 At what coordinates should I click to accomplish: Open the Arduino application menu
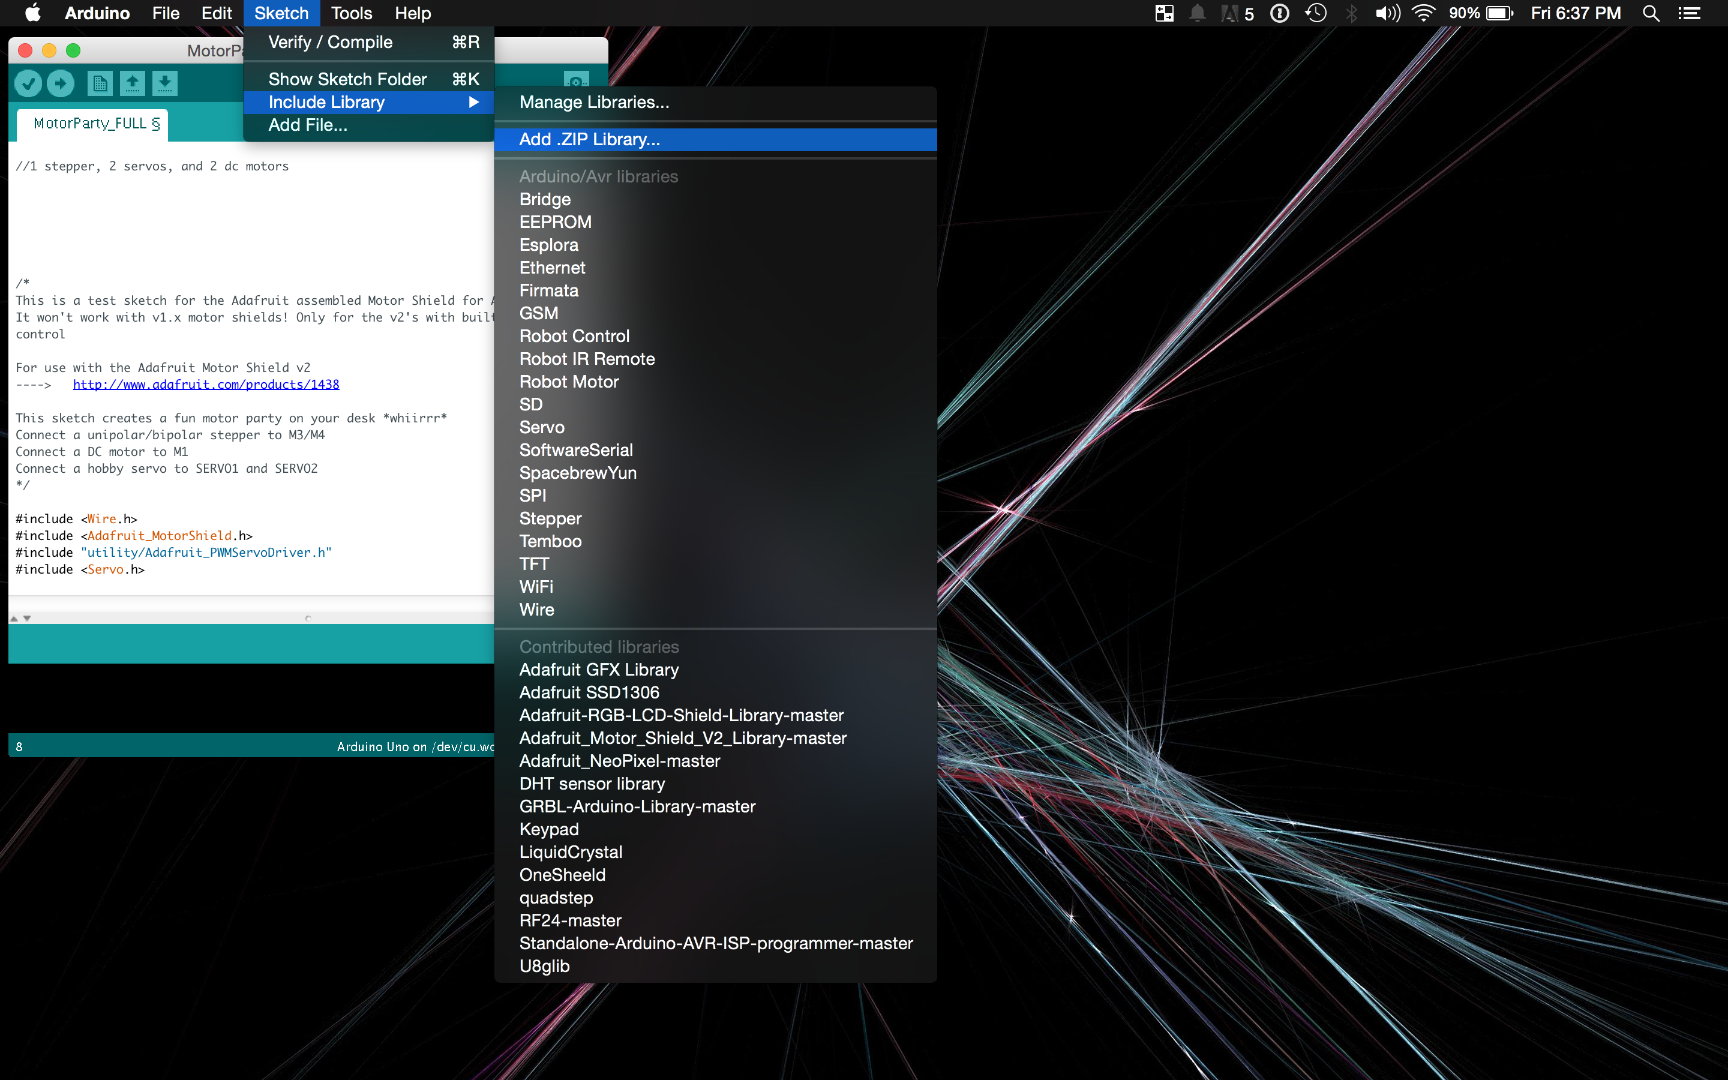coord(97,13)
